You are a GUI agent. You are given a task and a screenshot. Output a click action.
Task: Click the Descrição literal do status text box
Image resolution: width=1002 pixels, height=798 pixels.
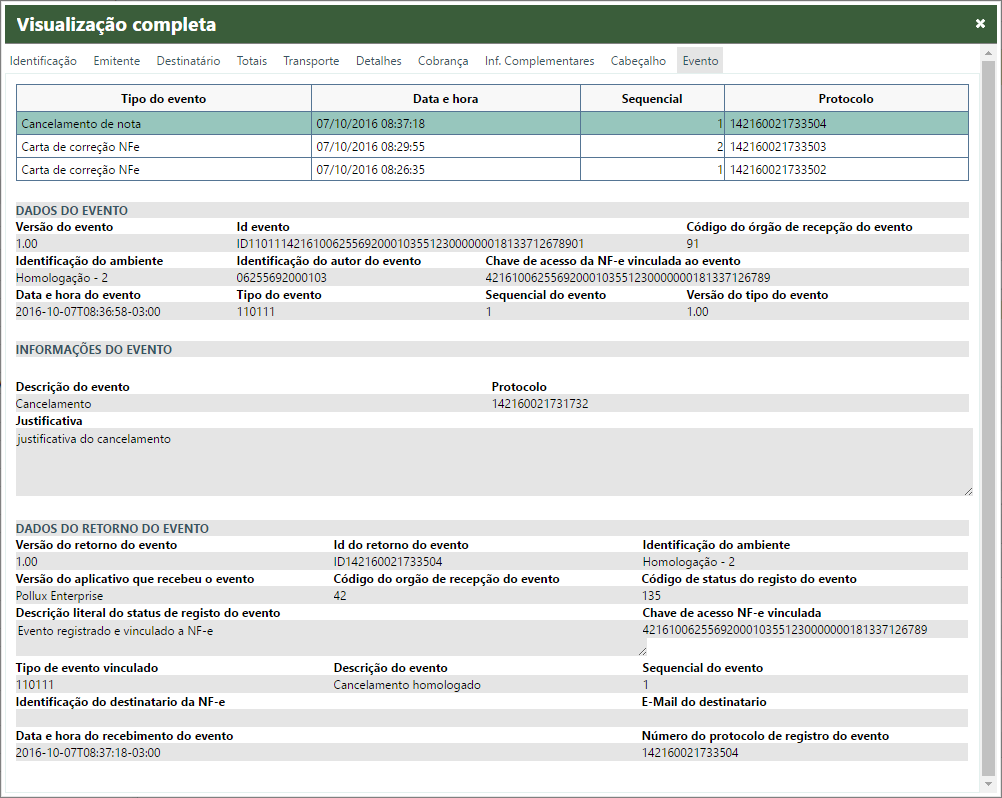(x=325, y=638)
